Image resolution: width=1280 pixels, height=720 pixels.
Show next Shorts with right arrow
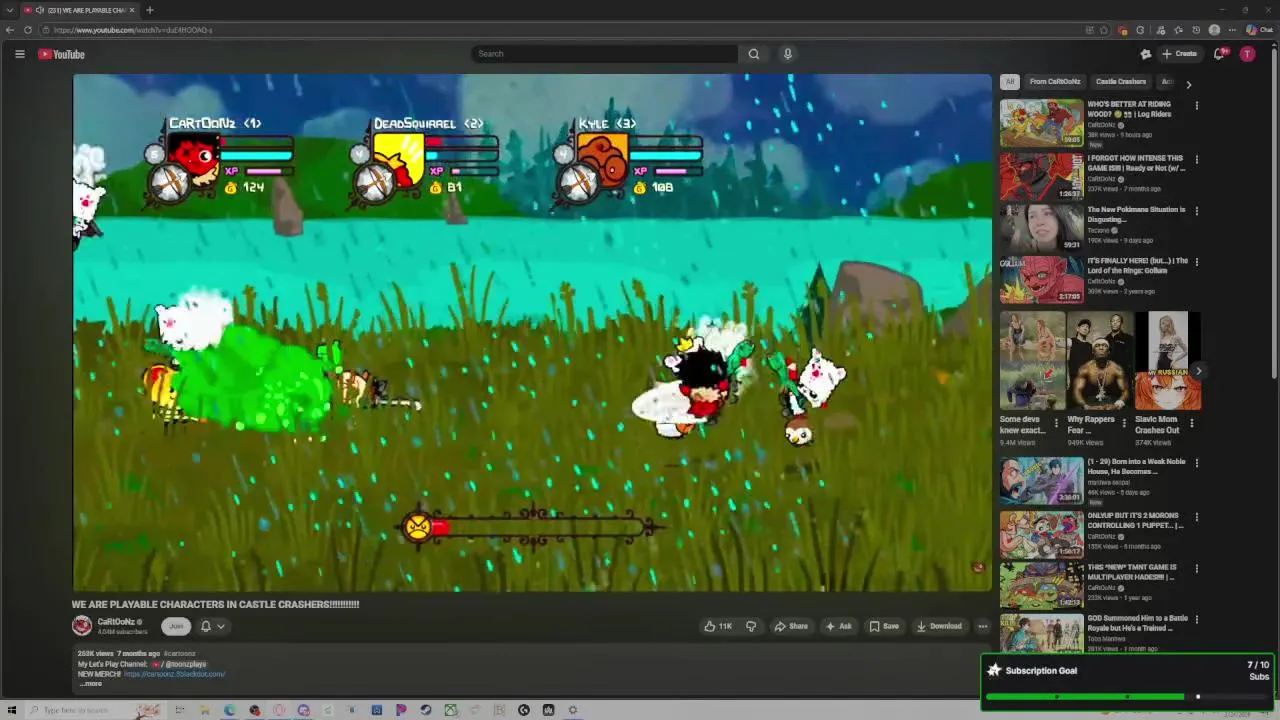1198,371
